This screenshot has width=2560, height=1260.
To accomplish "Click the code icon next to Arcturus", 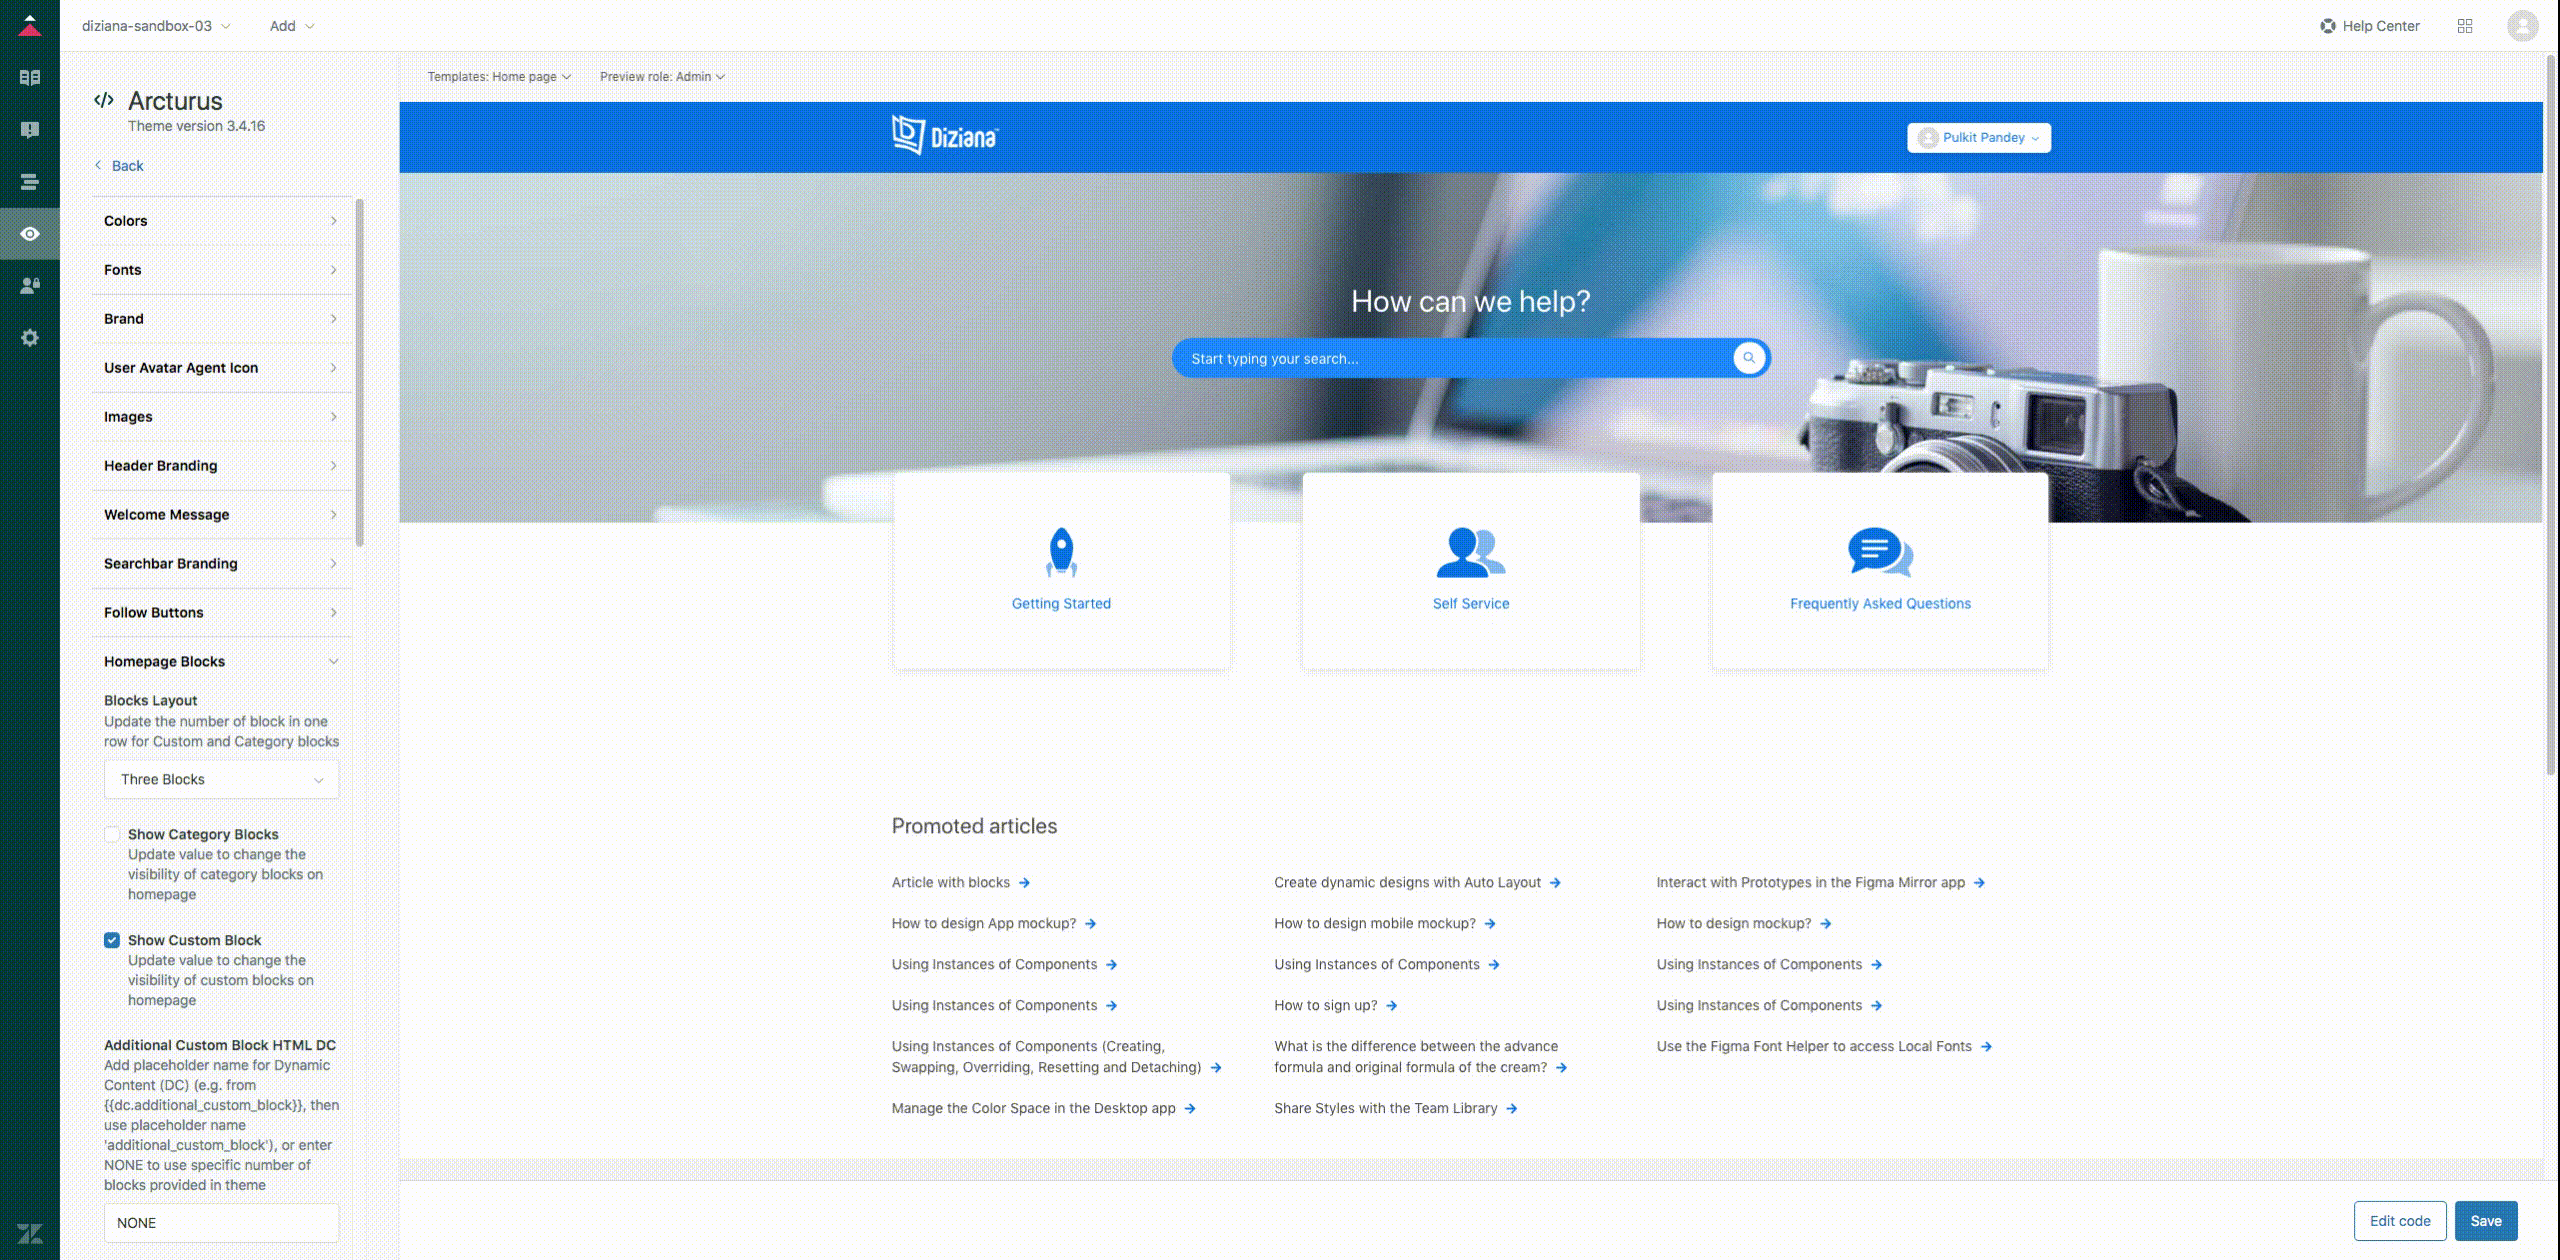I will [x=103, y=100].
